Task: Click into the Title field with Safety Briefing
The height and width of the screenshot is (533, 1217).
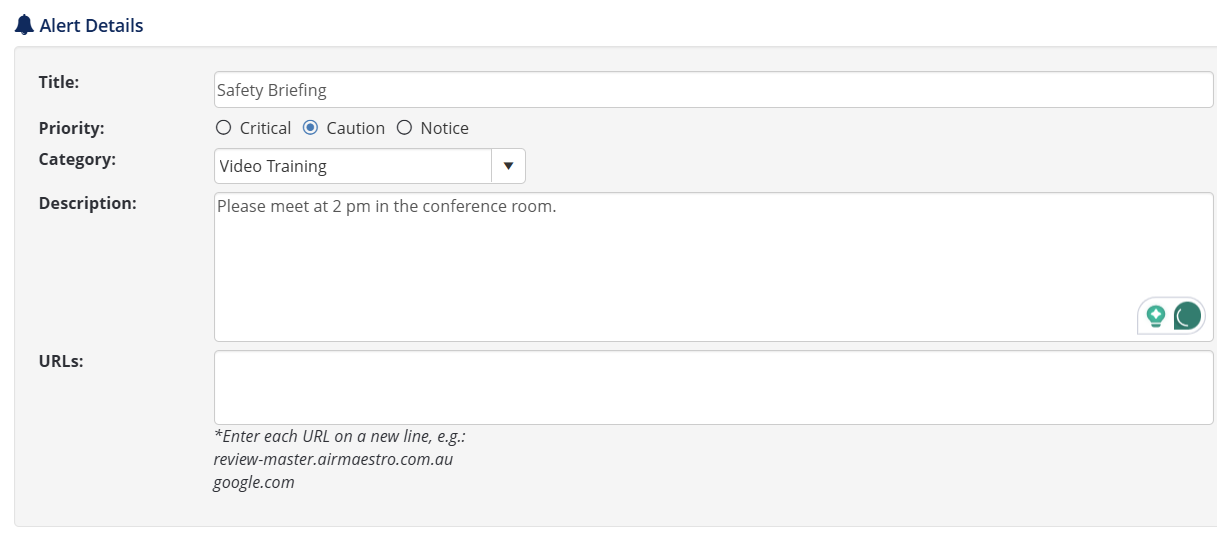Action: click(x=713, y=90)
